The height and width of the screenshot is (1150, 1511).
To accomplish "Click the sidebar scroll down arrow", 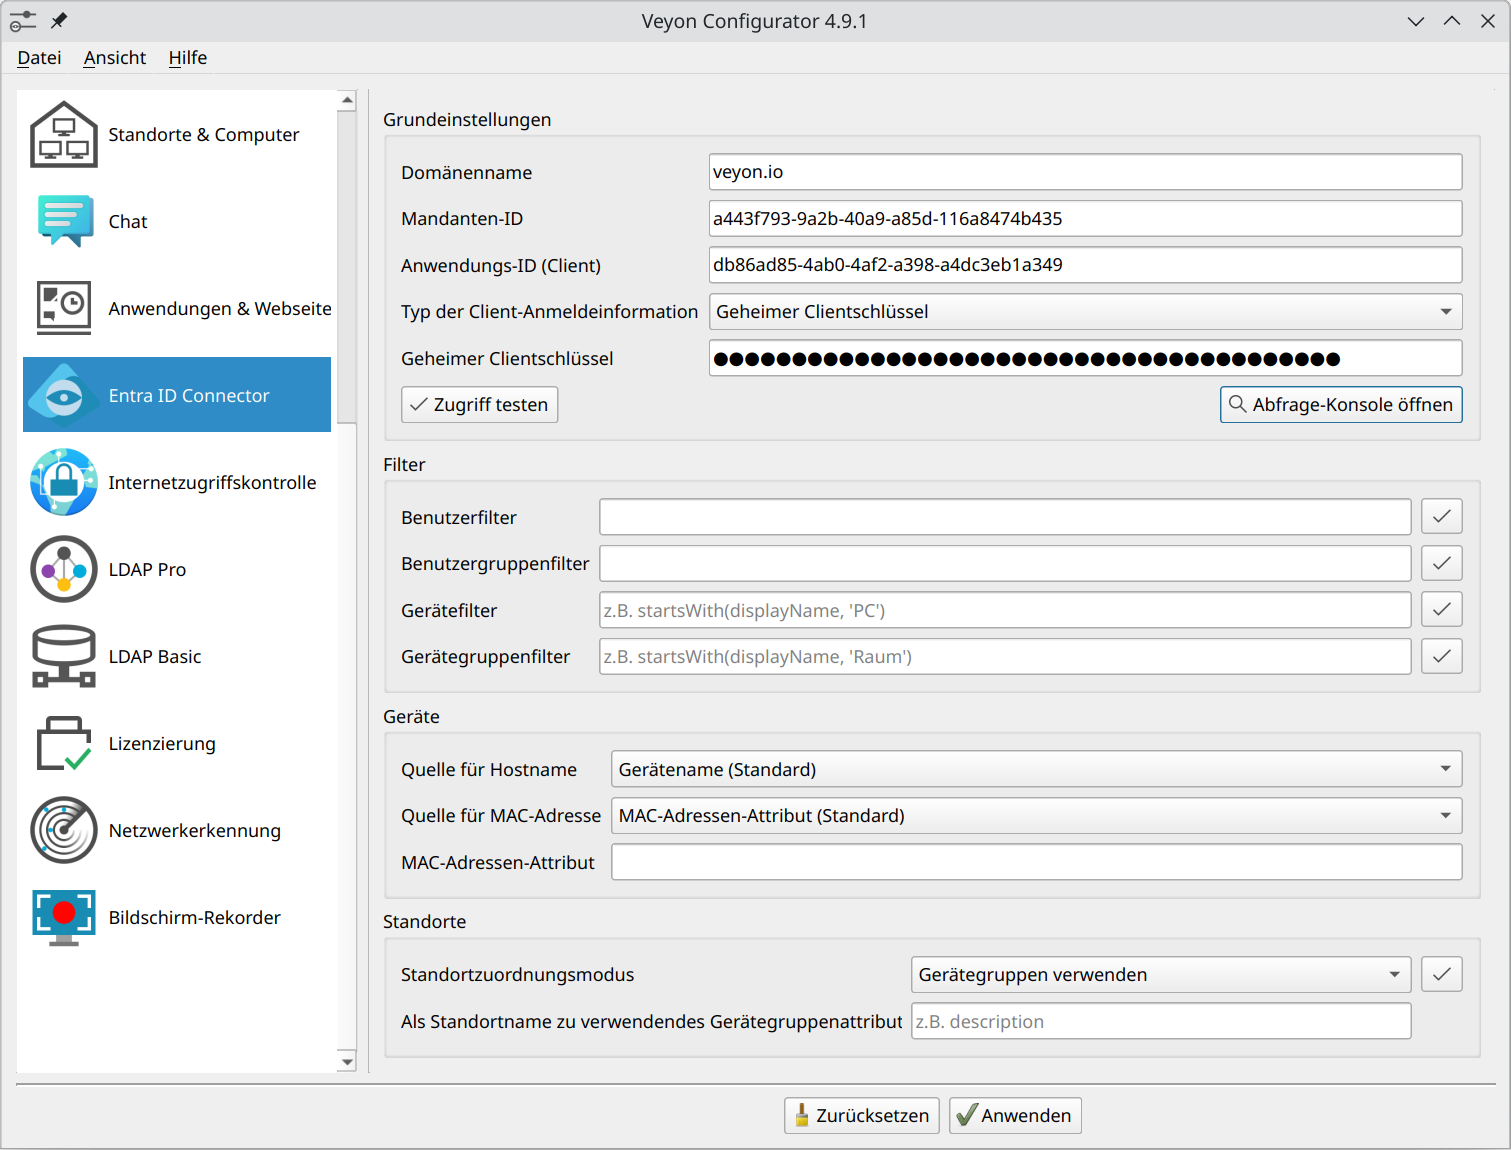I will pyautogui.click(x=347, y=1062).
